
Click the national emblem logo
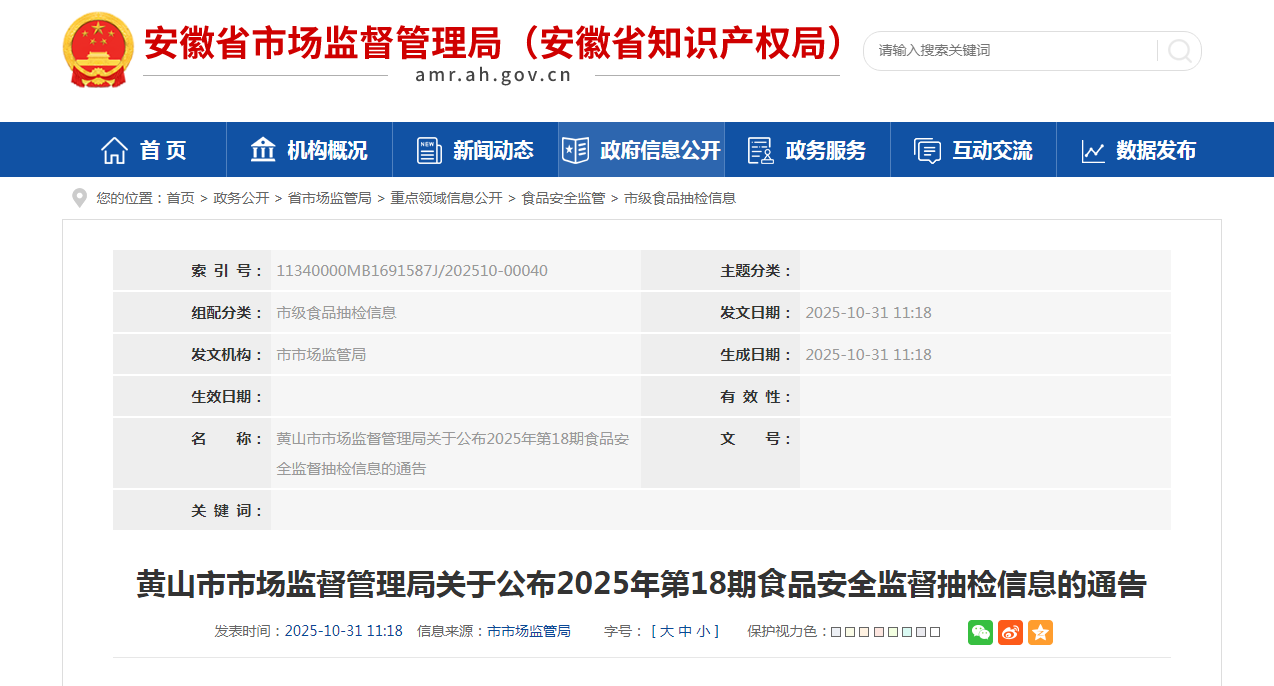tap(98, 50)
